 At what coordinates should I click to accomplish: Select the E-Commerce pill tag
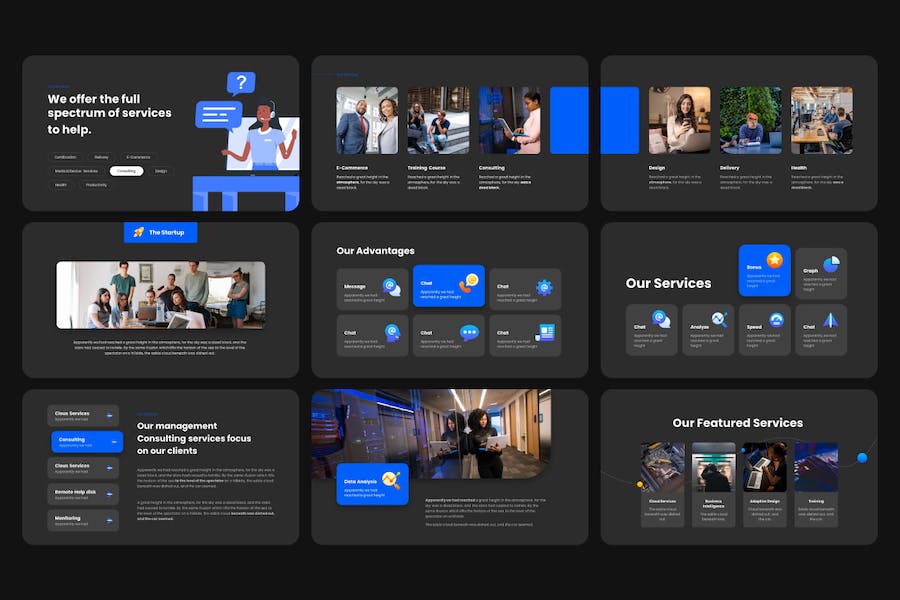[138, 157]
